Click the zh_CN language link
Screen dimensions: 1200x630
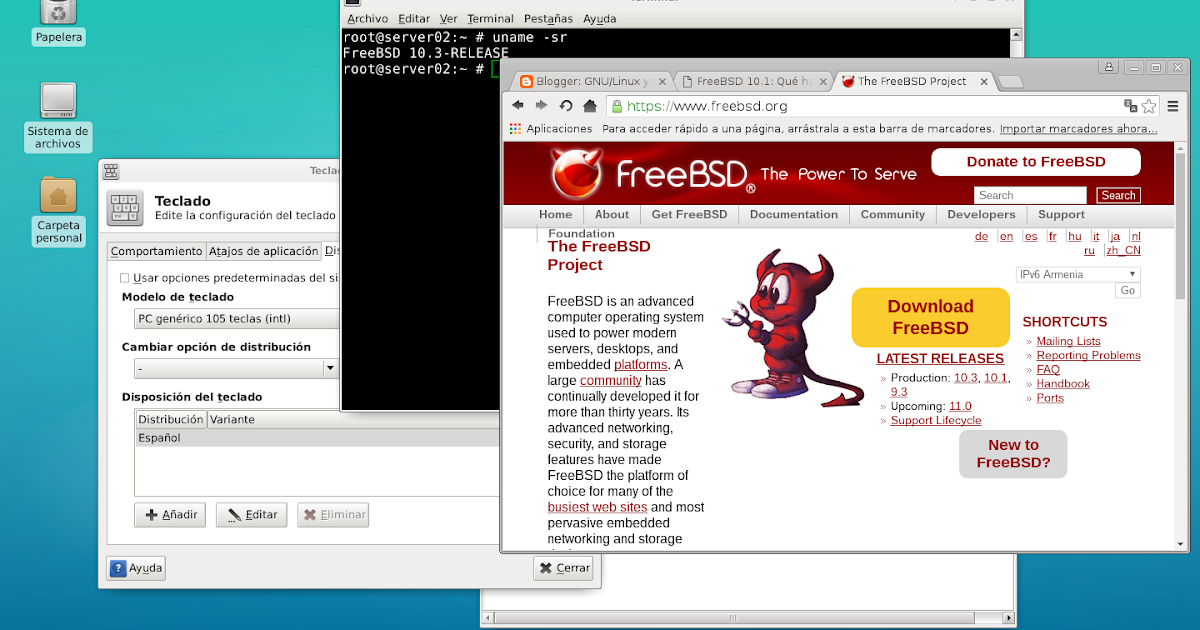click(1123, 250)
